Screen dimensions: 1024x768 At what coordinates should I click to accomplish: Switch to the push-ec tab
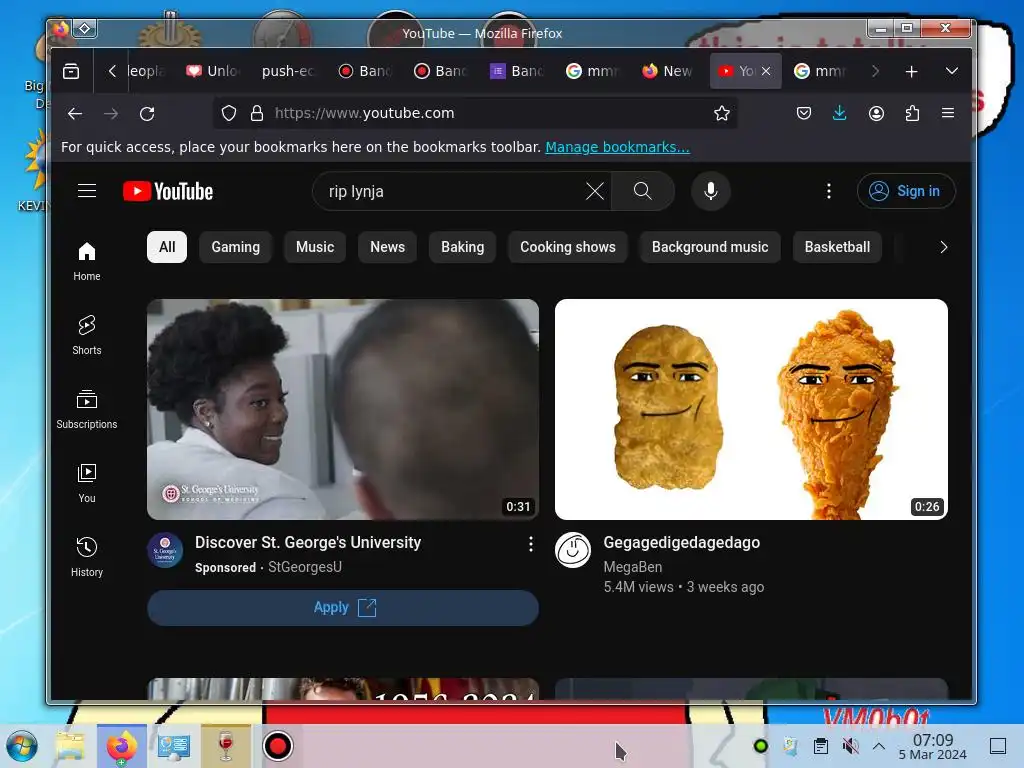coord(288,71)
